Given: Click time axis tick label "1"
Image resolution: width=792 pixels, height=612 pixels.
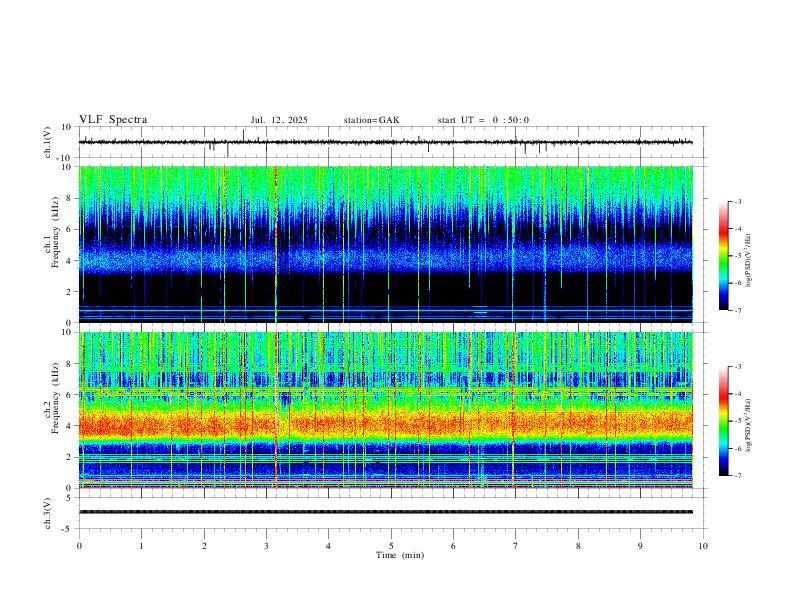Looking at the screenshot, I should (141, 546).
